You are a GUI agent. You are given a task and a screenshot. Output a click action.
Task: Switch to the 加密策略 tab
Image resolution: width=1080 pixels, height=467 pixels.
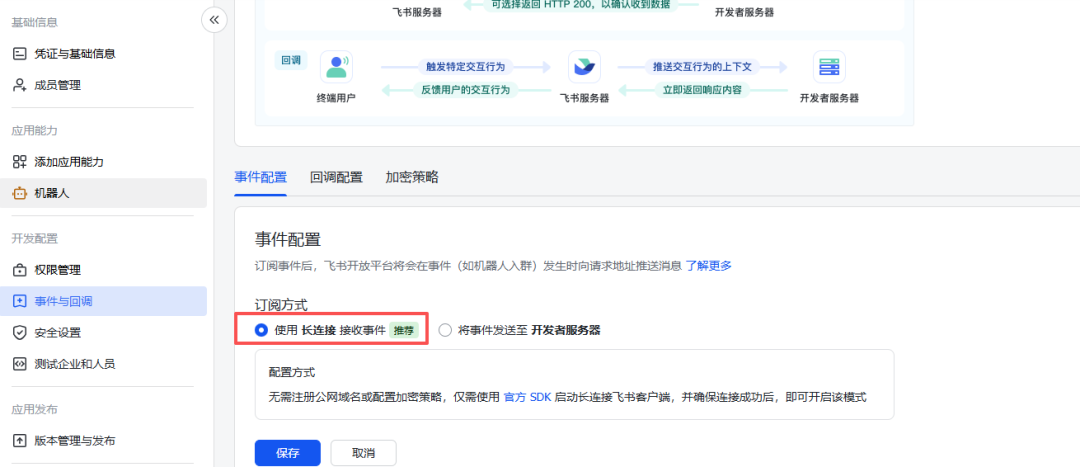[x=412, y=177]
